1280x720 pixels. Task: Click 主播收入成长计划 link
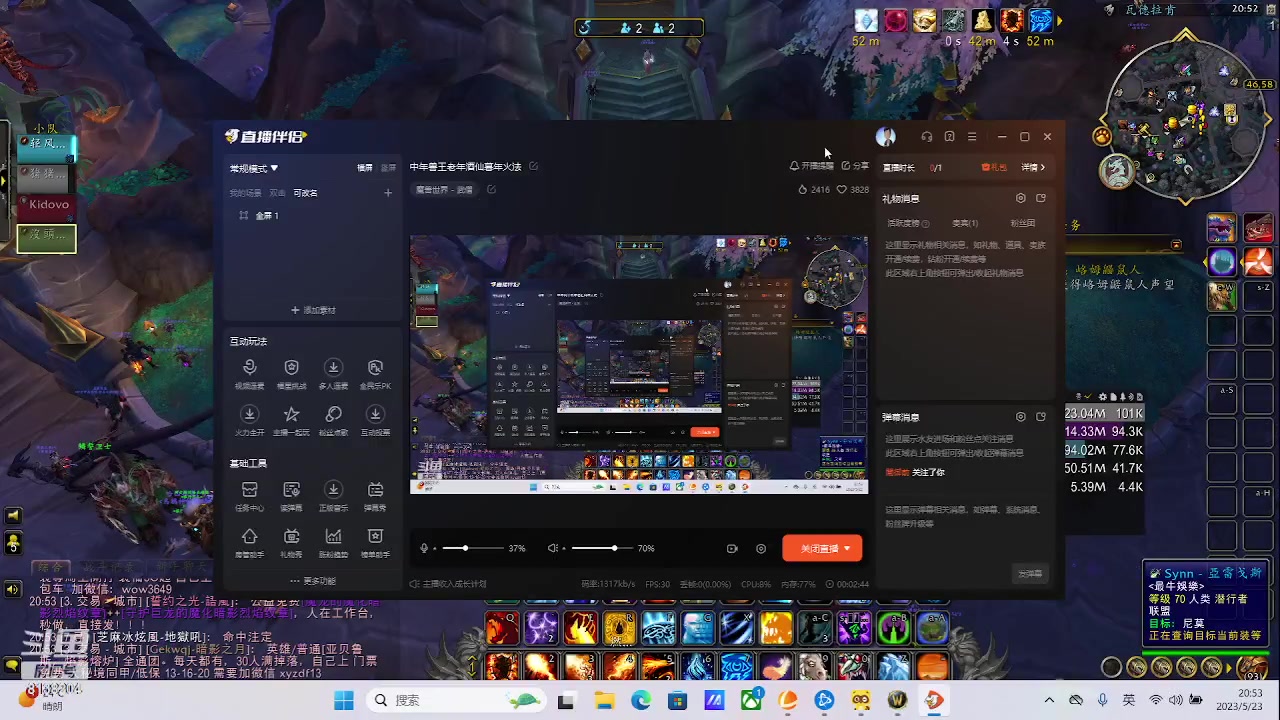coord(448,584)
